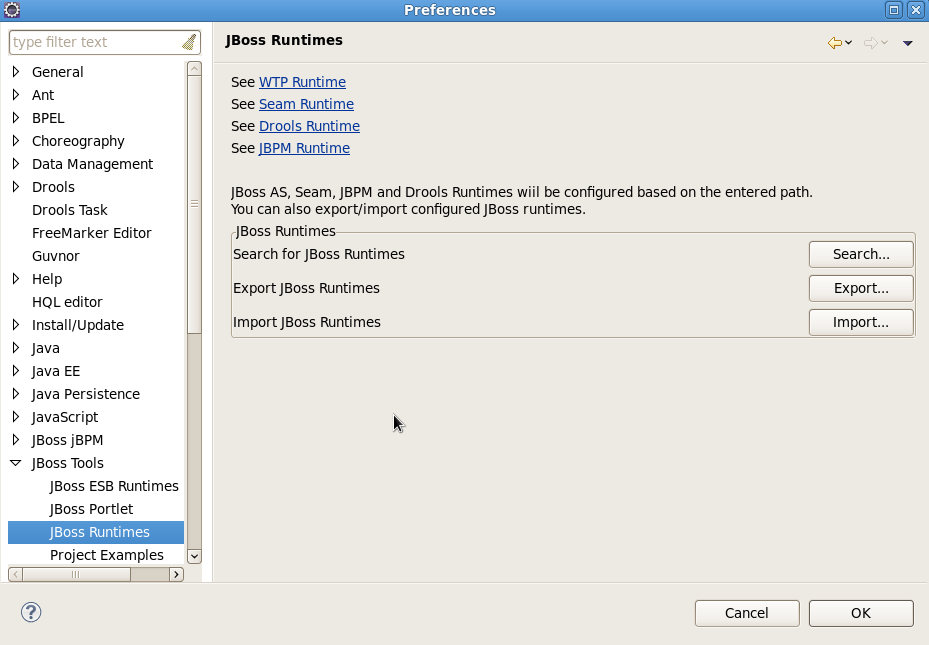Open the Drools Runtime link
The height and width of the screenshot is (645, 929).
[x=309, y=126]
